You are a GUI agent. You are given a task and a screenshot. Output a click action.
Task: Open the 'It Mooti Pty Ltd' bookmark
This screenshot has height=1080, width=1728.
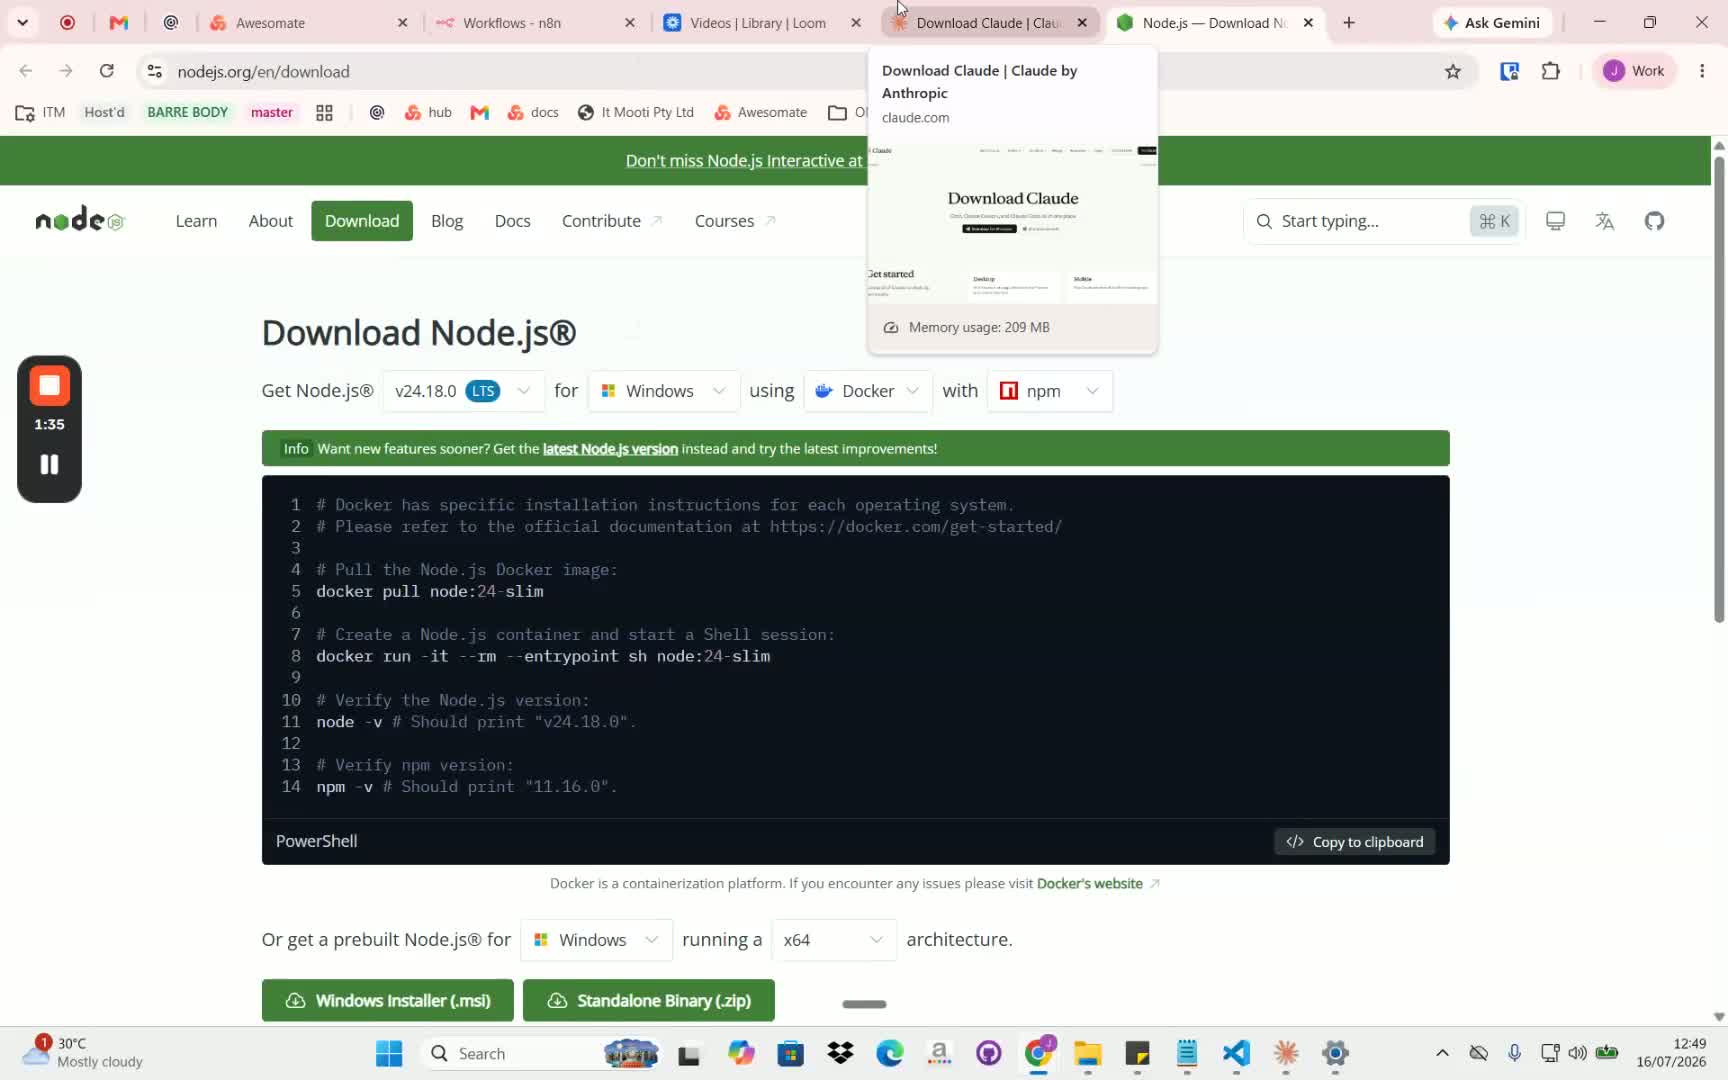[636, 112]
